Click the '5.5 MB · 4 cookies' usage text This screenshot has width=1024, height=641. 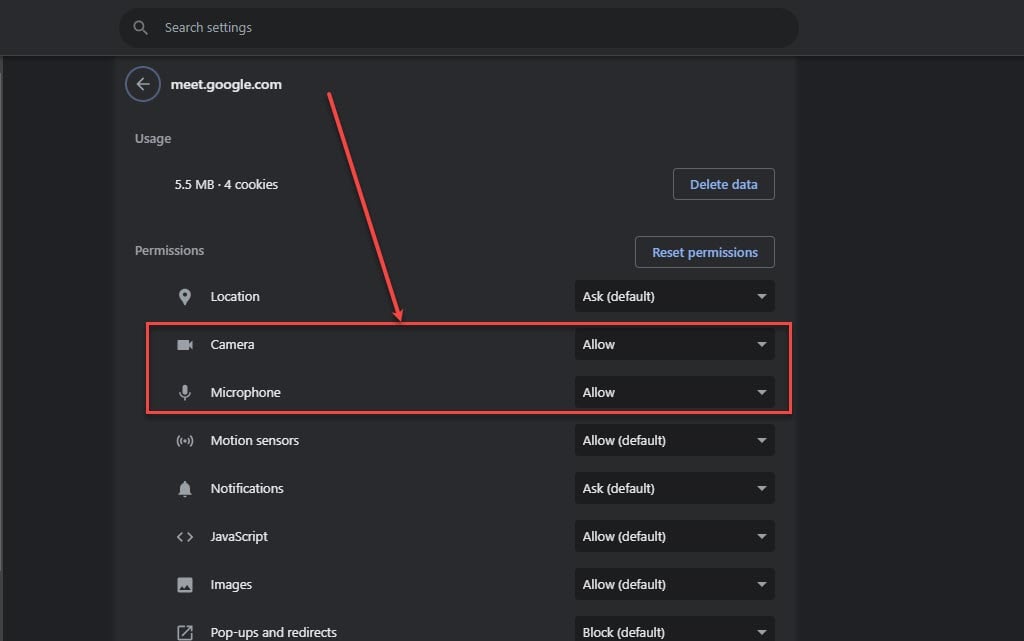(226, 185)
